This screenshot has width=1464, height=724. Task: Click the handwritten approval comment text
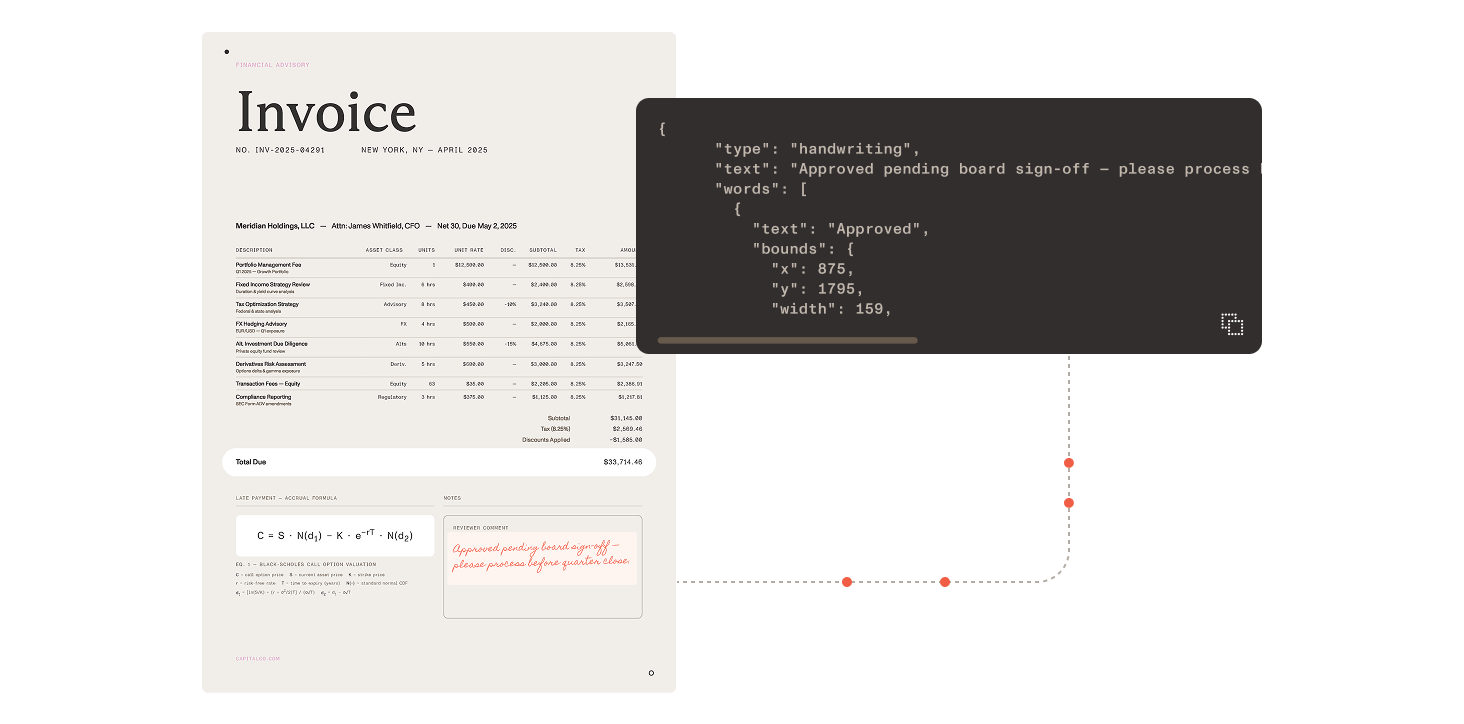541,556
